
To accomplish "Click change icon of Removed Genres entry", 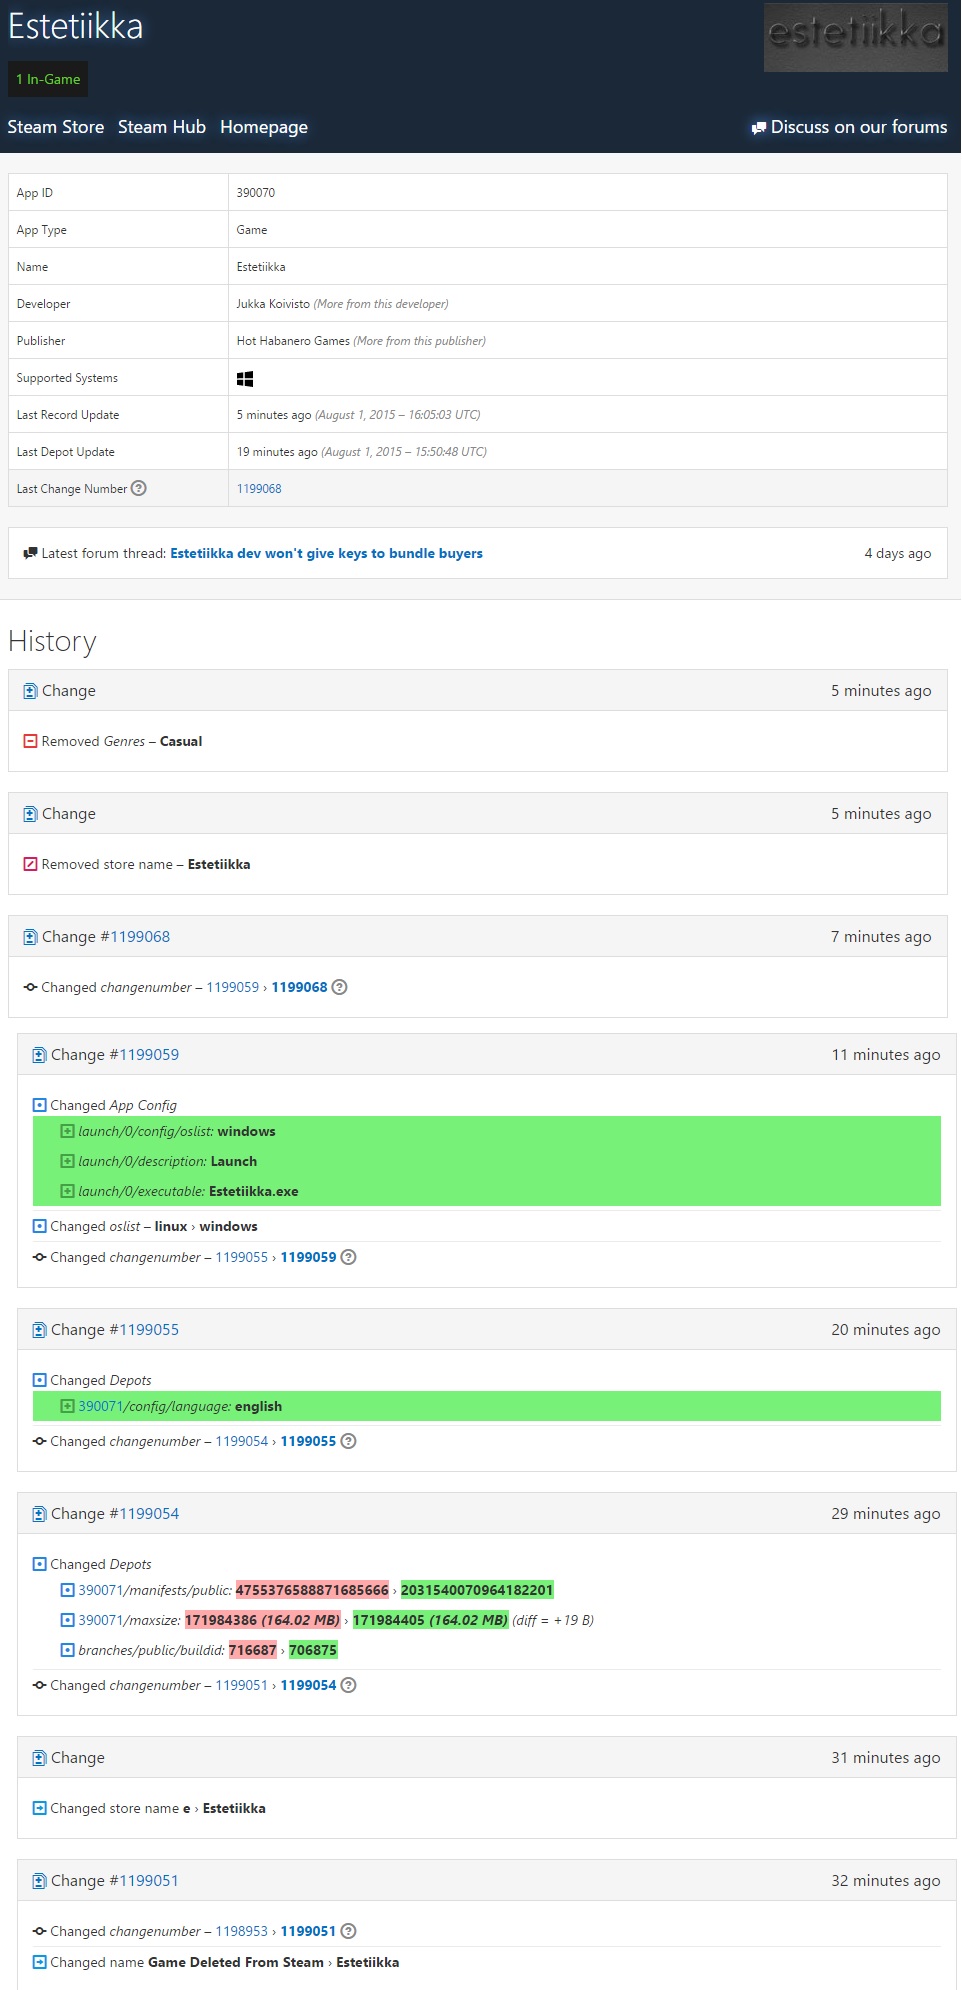I will point(30,691).
